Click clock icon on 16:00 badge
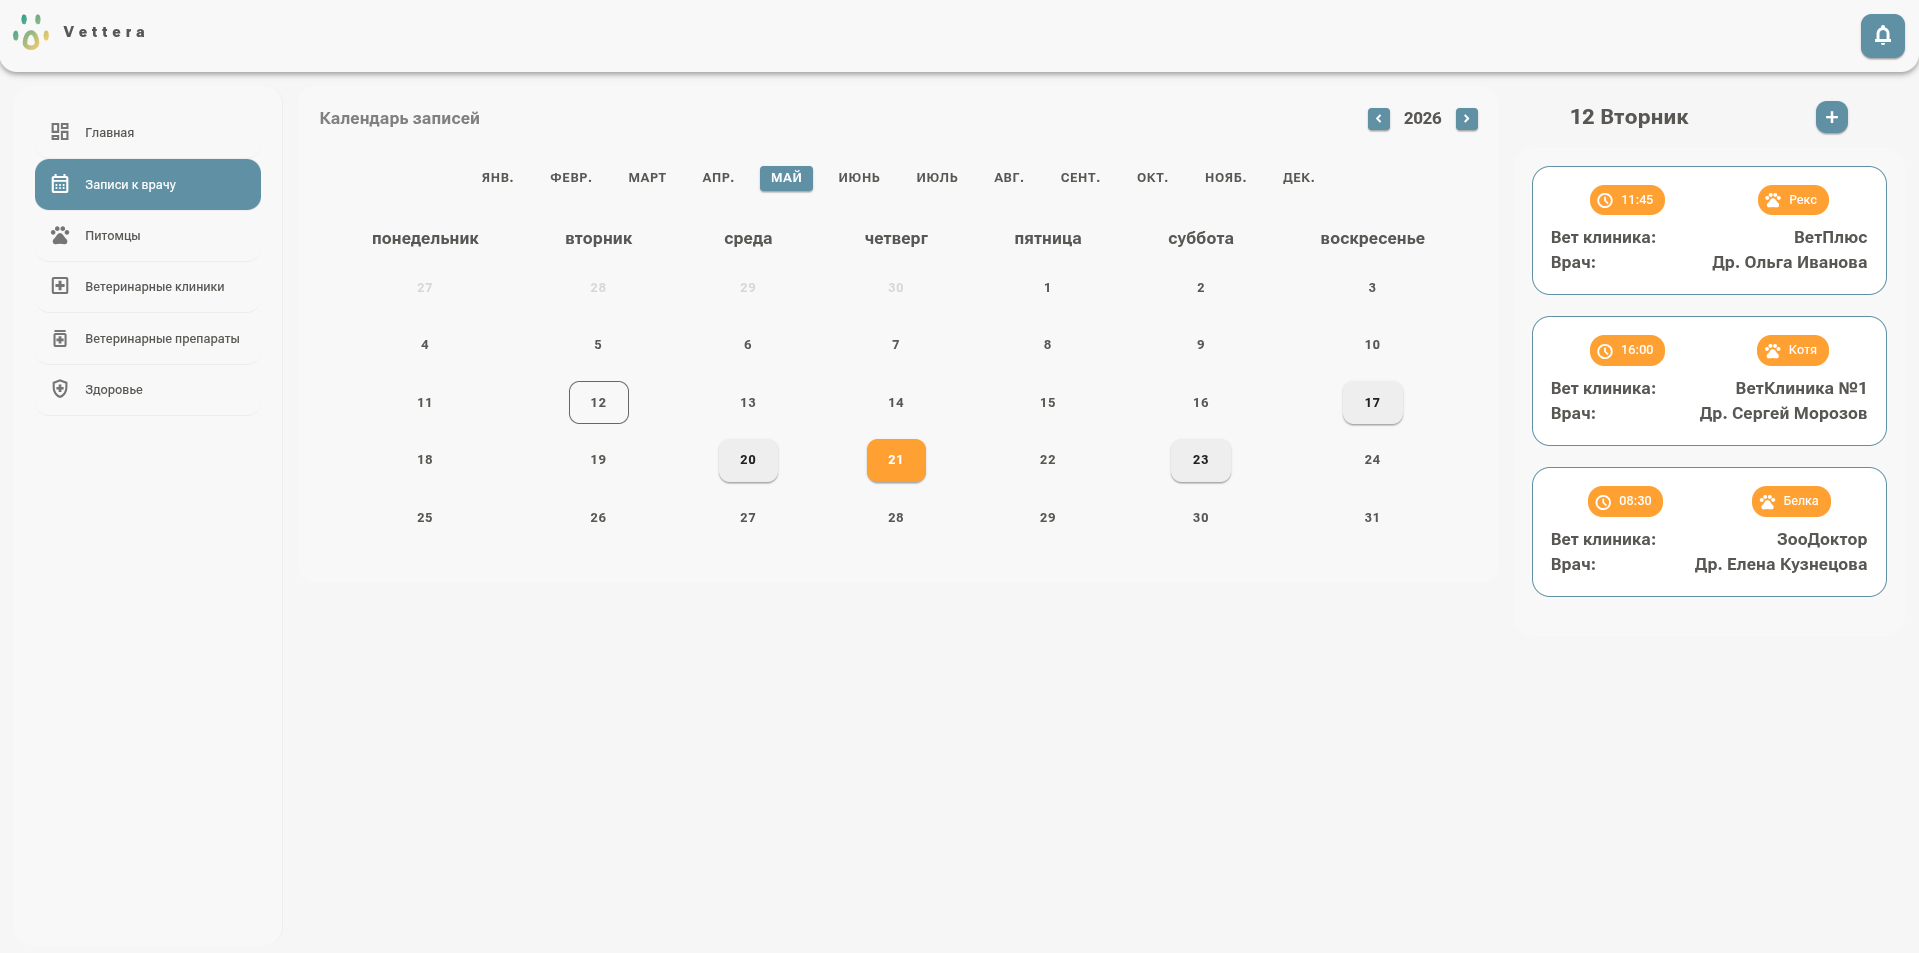 point(1605,351)
